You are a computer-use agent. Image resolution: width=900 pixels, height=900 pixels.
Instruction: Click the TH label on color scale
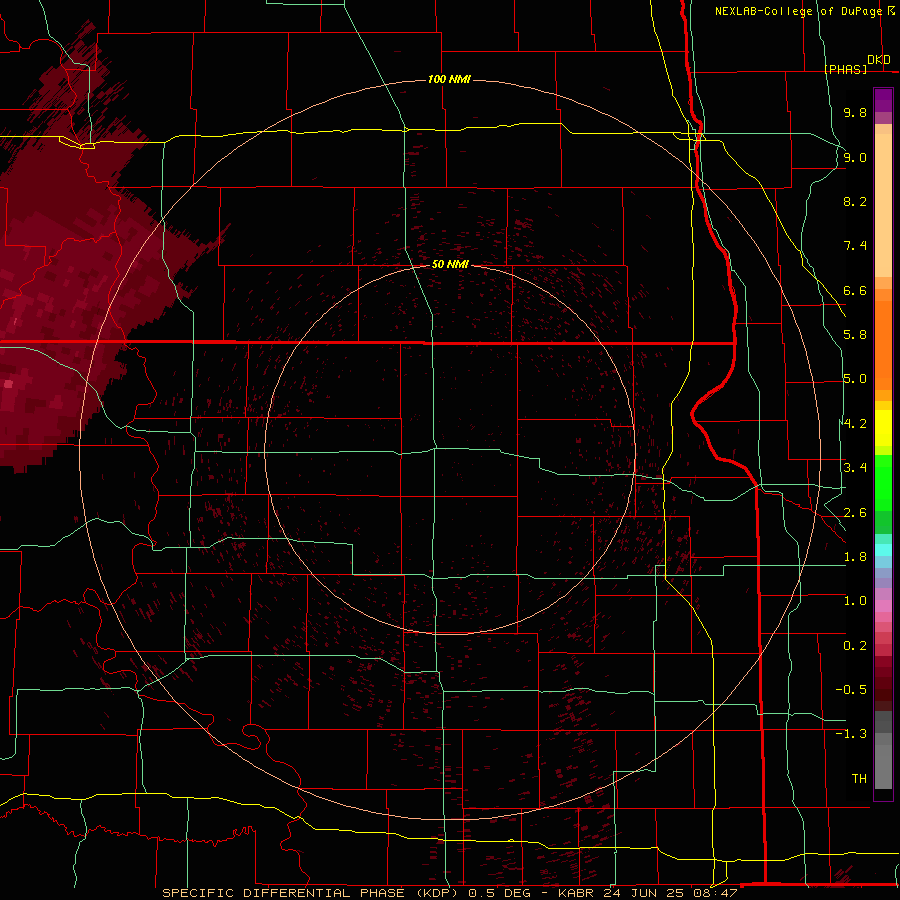(859, 779)
